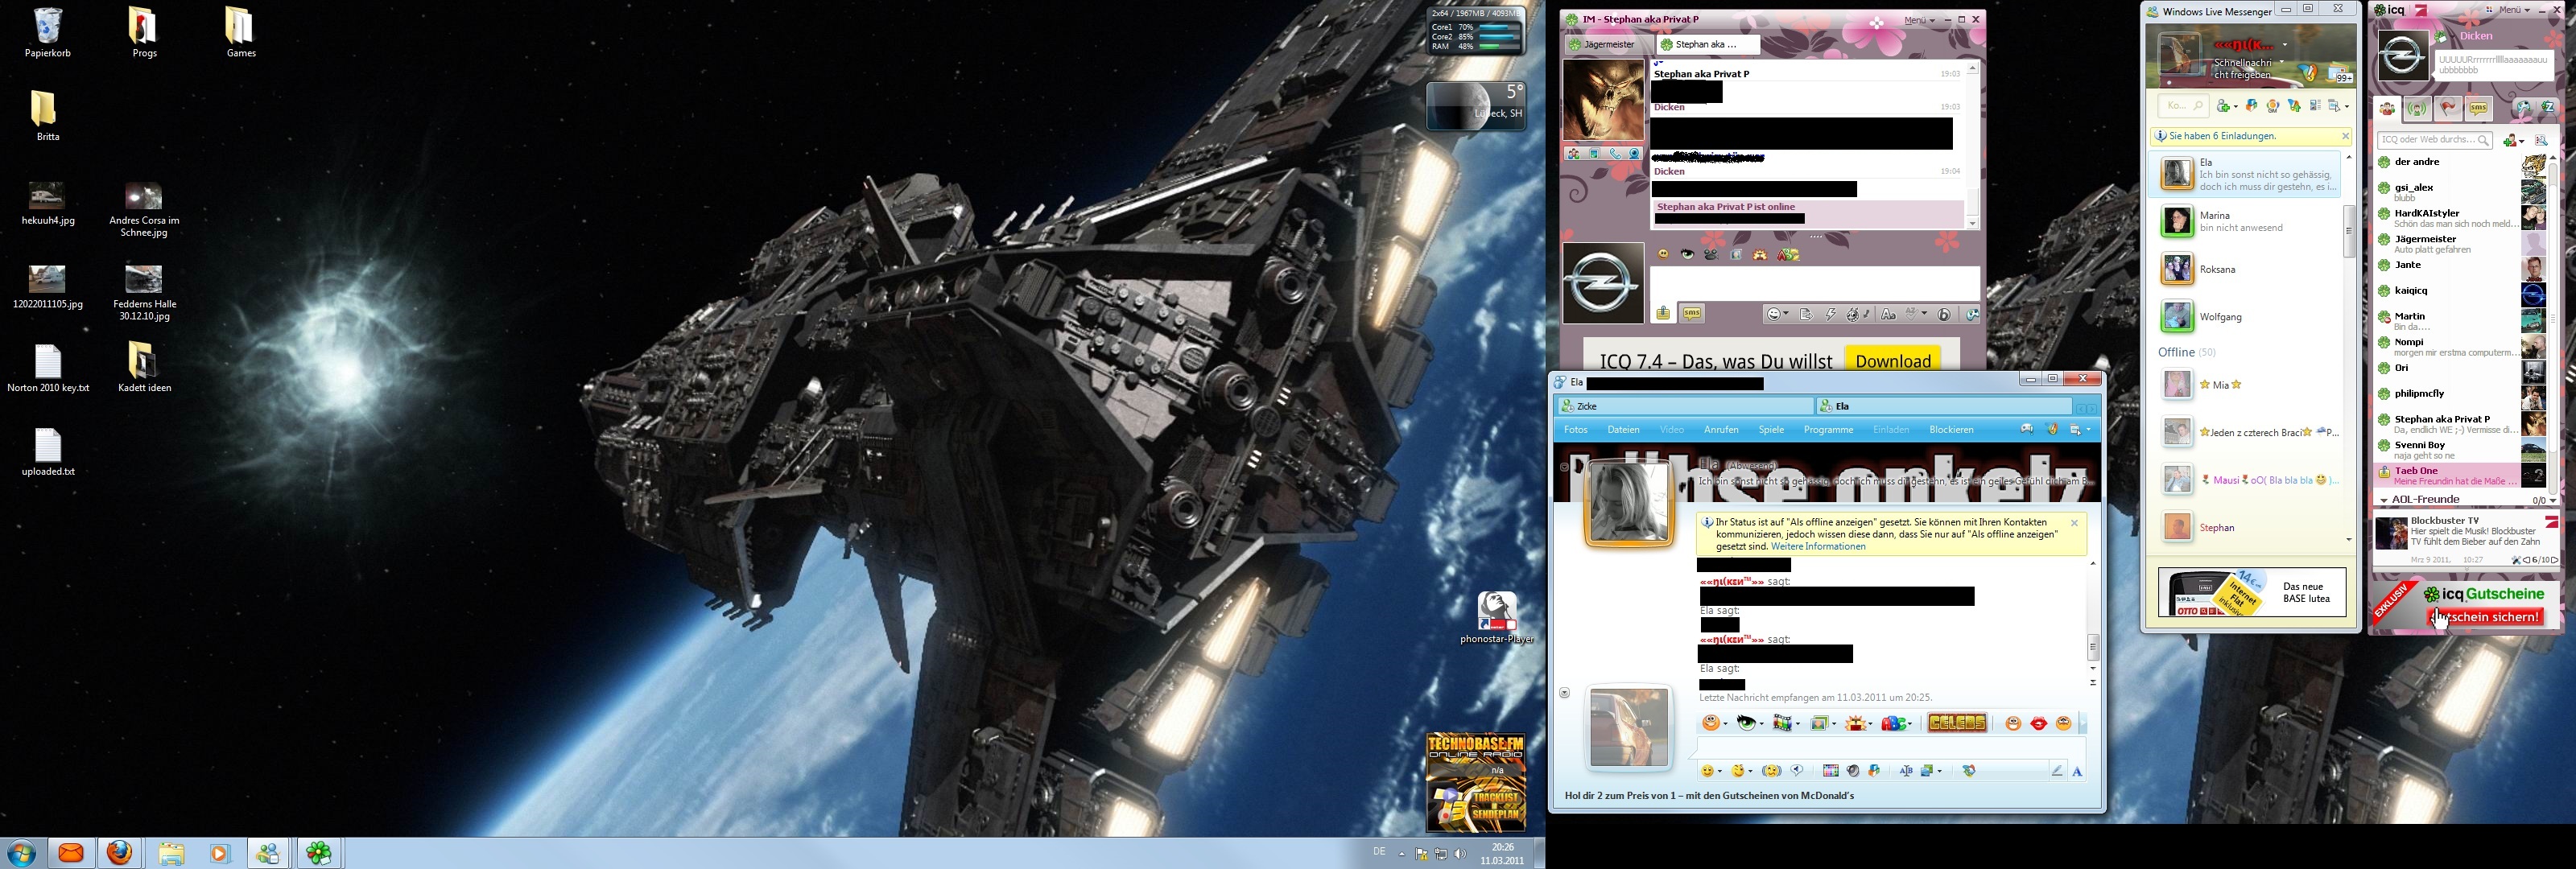Click the CELEBS button in Ela chat
Screen dimensions: 2576x869
click(x=1956, y=723)
